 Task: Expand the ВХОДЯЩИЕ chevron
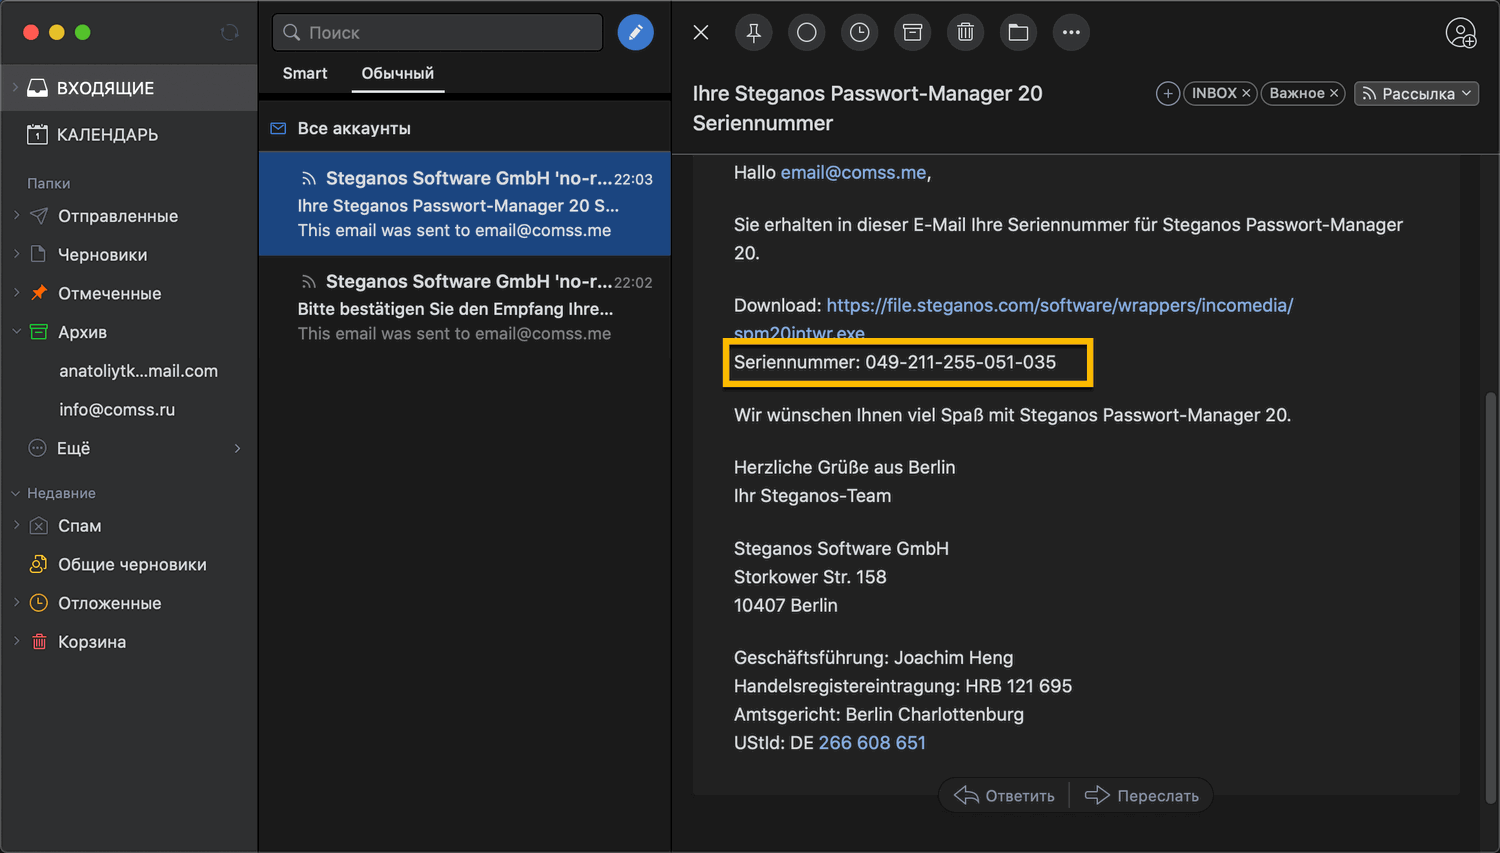[x=15, y=88]
